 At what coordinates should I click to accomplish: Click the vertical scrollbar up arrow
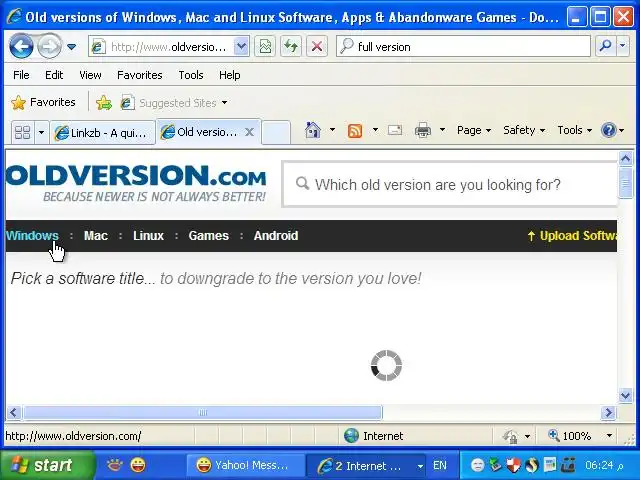point(625,158)
